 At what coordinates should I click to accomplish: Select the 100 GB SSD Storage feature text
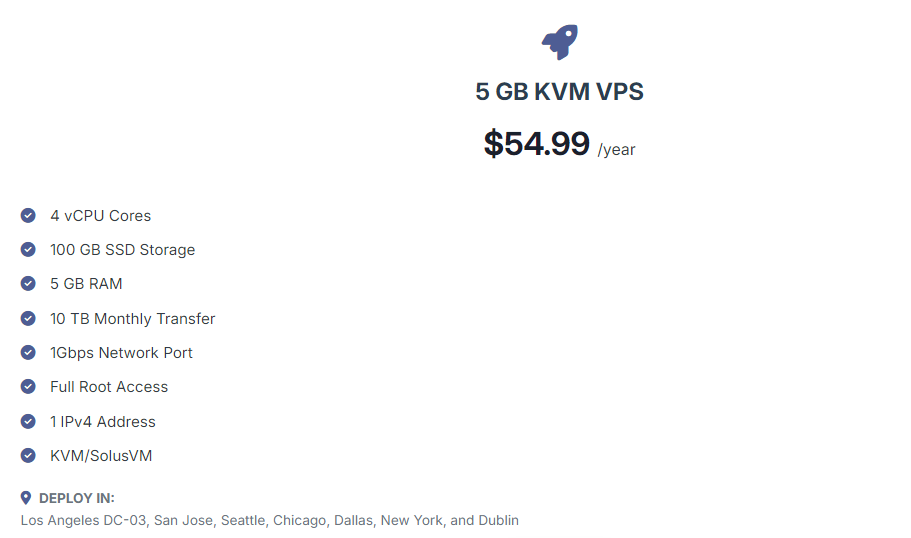[123, 250]
